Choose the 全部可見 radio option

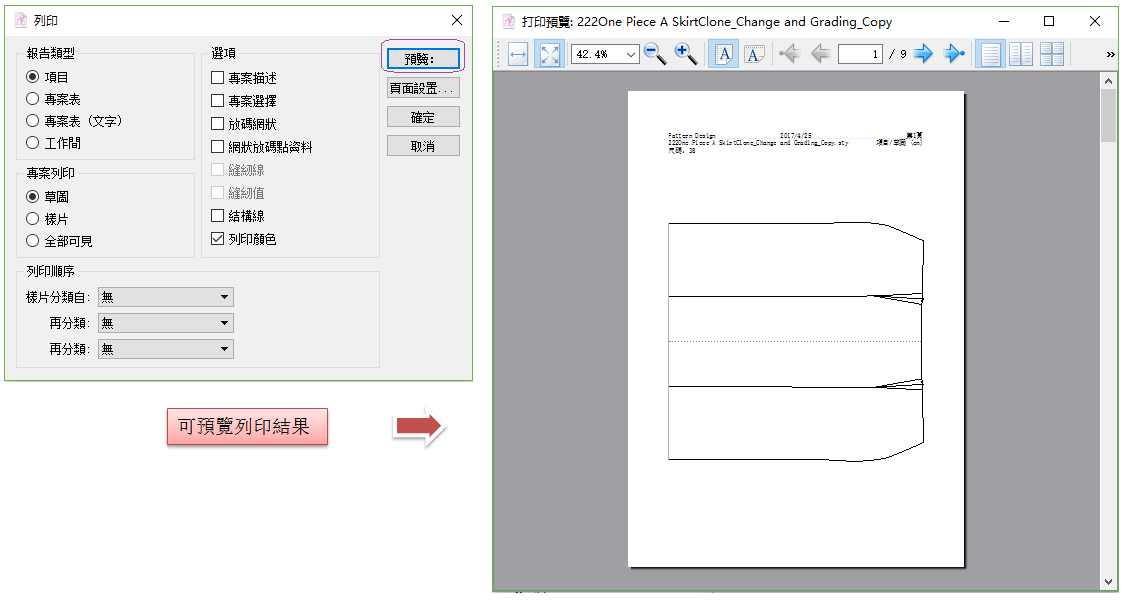[x=33, y=241]
